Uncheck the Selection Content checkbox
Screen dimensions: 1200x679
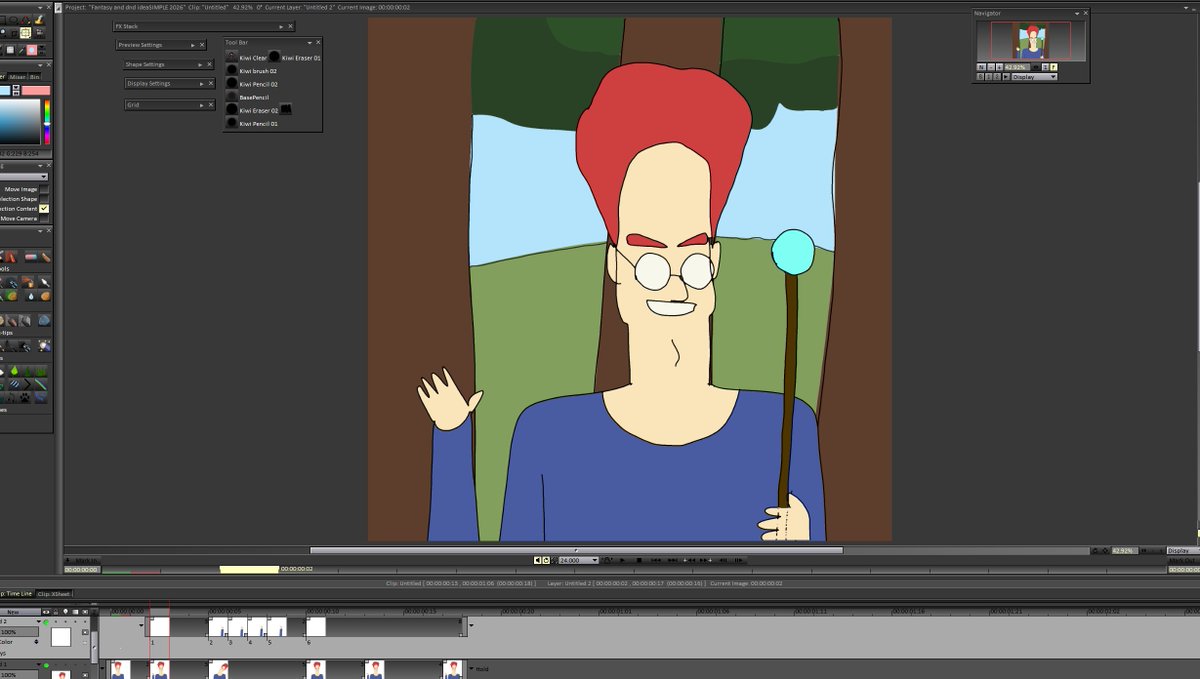pyautogui.click(x=44, y=208)
